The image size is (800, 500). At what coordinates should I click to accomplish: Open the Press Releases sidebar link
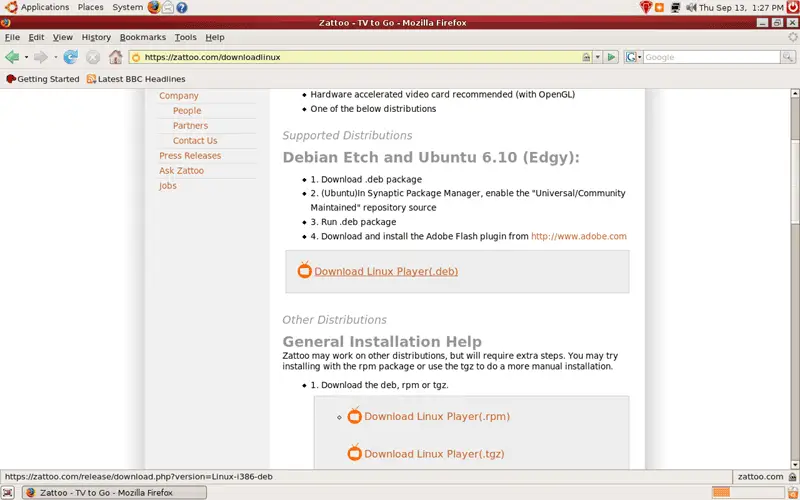coord(190,156)
